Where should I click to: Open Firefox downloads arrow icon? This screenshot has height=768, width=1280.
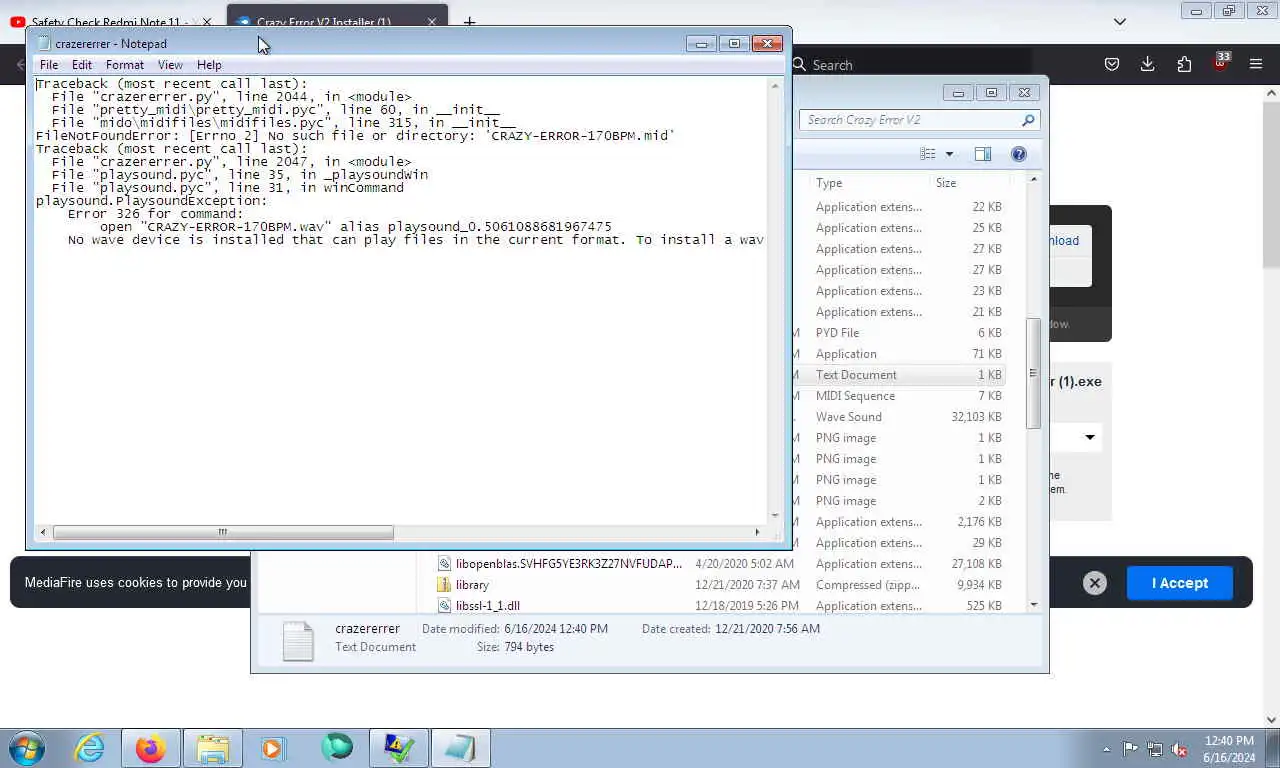1147,64
